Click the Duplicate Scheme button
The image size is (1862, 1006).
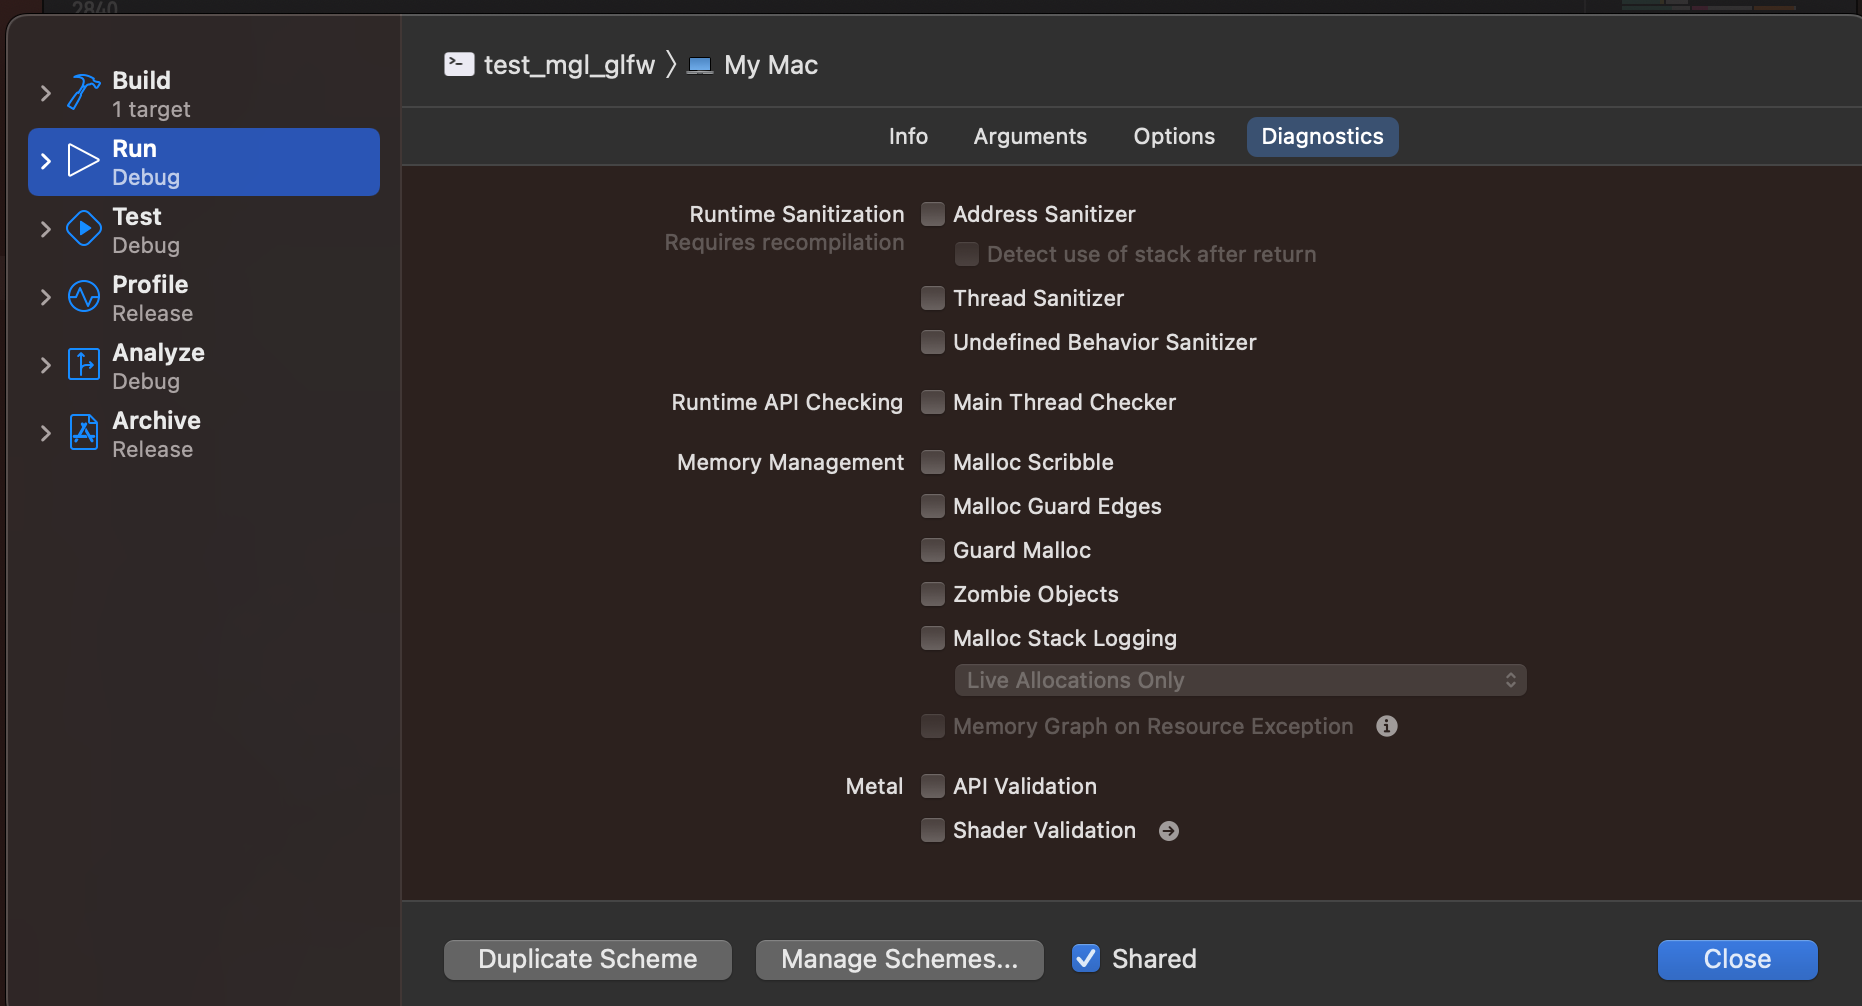pyautogui.click(x=587, y=958)
